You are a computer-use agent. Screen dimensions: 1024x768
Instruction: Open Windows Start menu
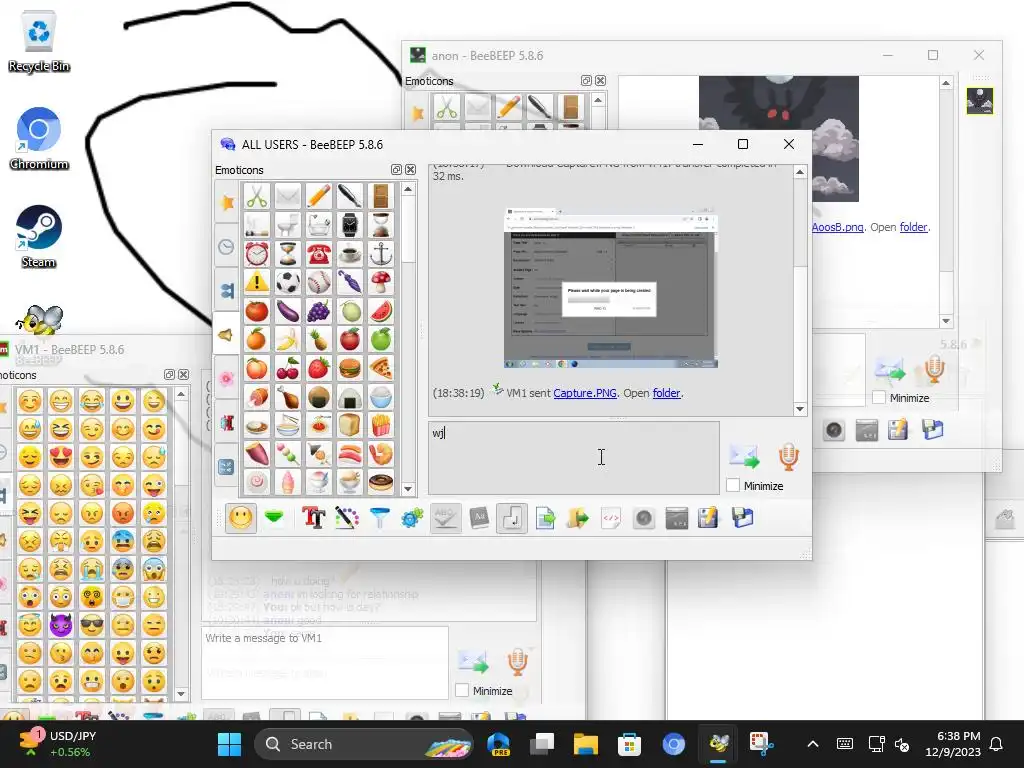coord(229,744)
